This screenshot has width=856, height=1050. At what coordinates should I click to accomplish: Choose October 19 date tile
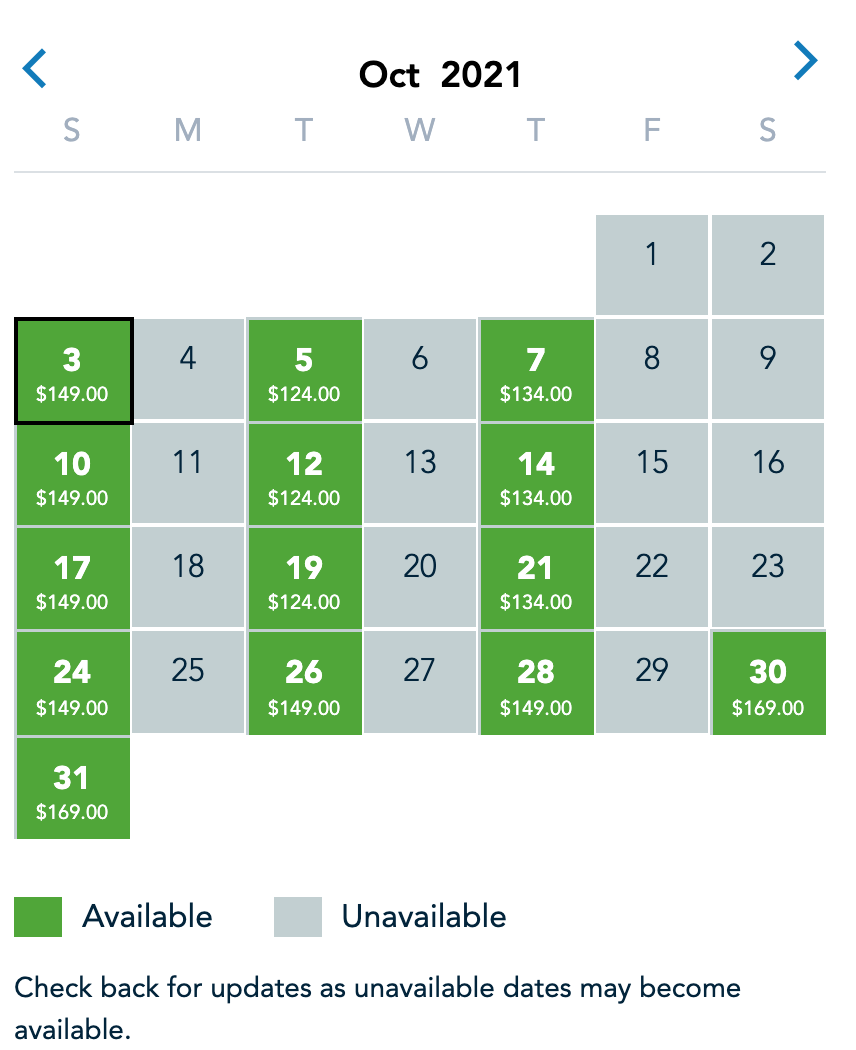pyautogui.click(x=305, y=579)
